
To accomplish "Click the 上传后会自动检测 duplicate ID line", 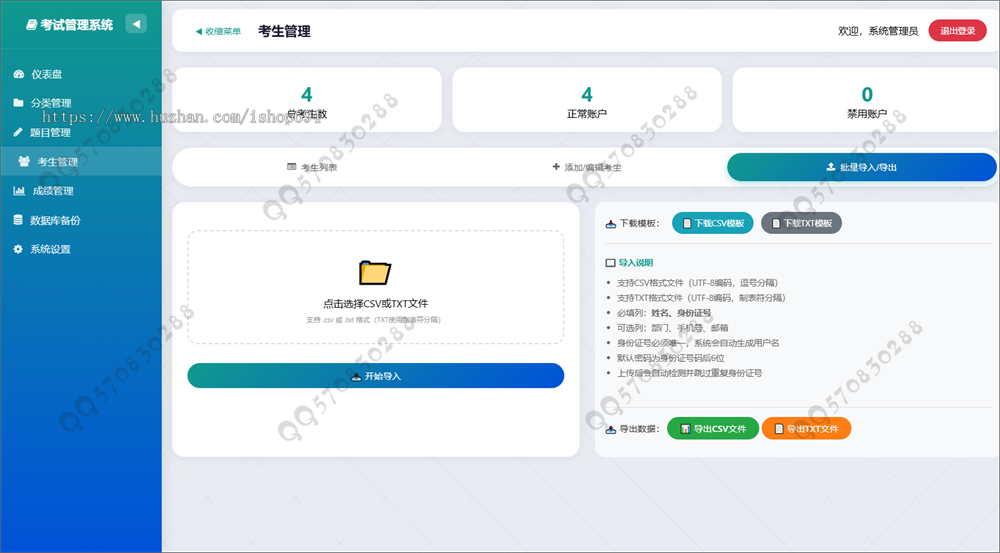I will coord(689,373).
